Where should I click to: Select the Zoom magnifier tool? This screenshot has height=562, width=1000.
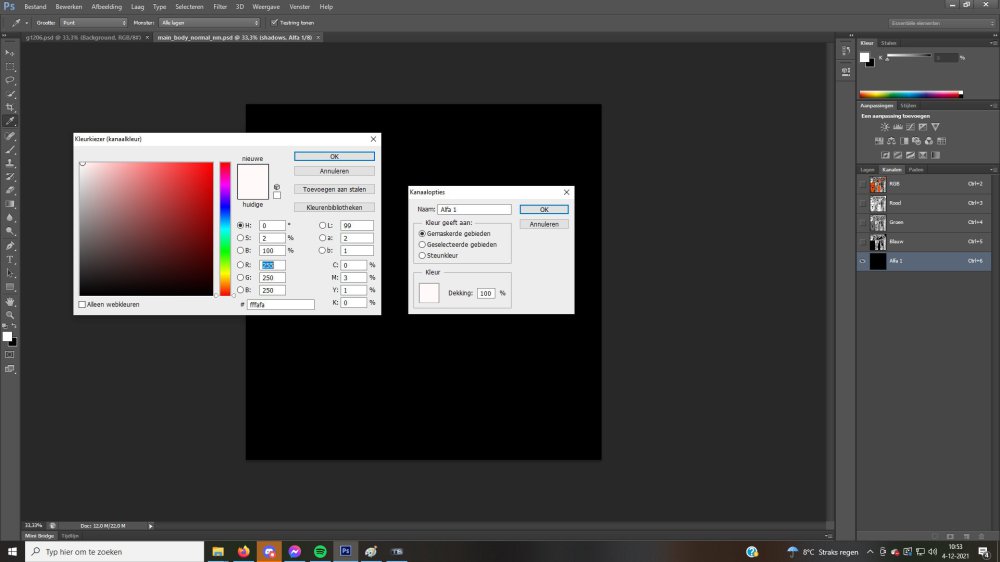10,314
